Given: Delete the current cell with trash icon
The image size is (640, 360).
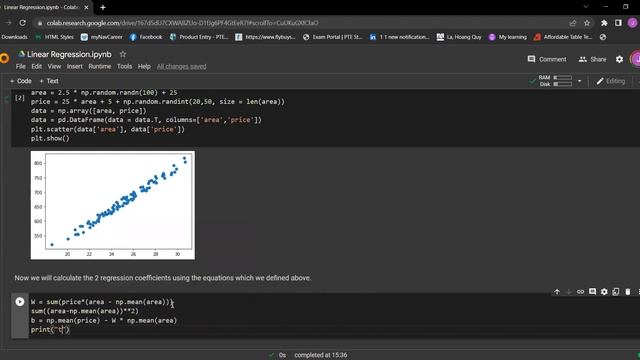Looking at the screenshot, I should (628, 292).
